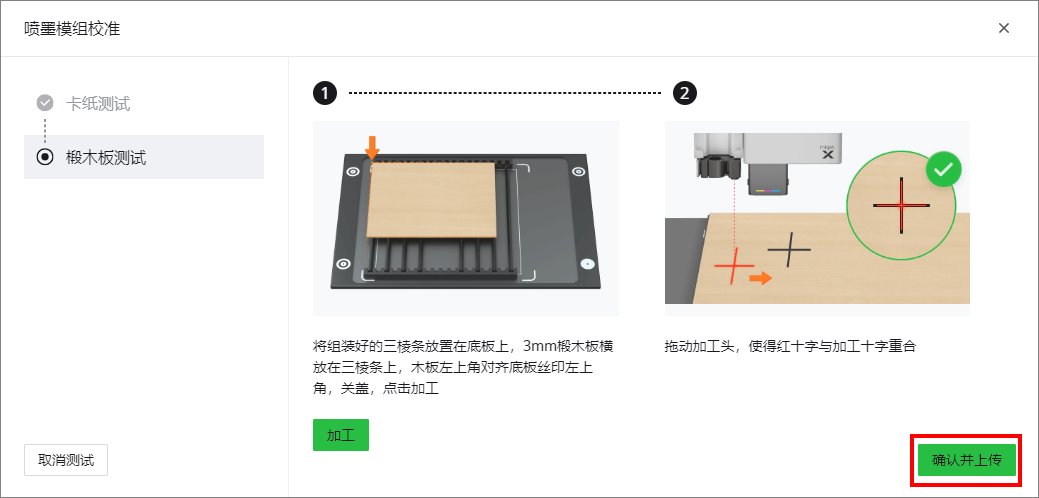Click the dotted line connecting steps
The image size is (1039, 498).
point(505,93)
